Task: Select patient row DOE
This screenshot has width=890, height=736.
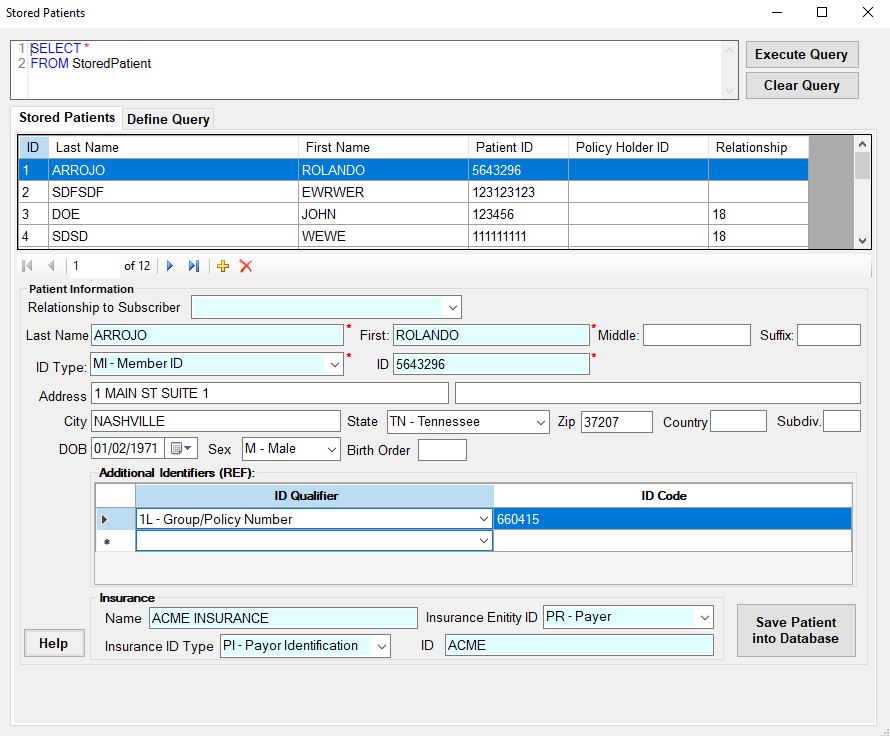Action: (413, 214)
